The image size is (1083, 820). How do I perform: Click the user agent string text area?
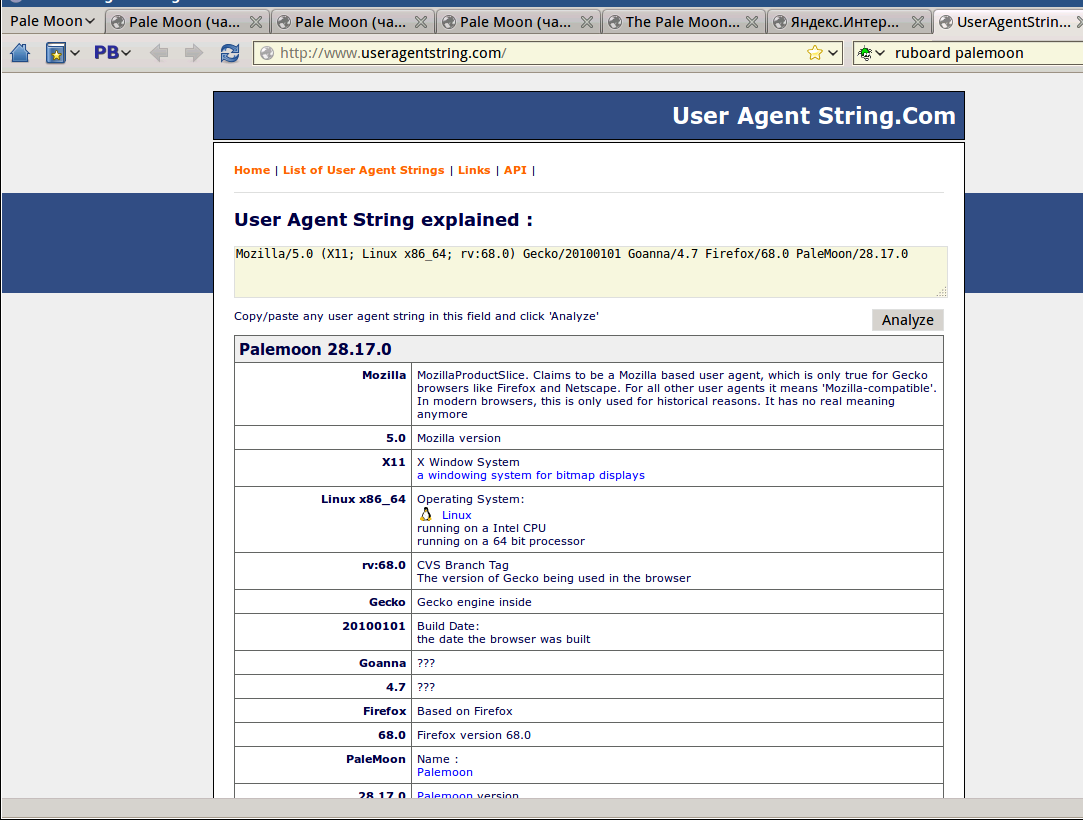tap(590, 271)
